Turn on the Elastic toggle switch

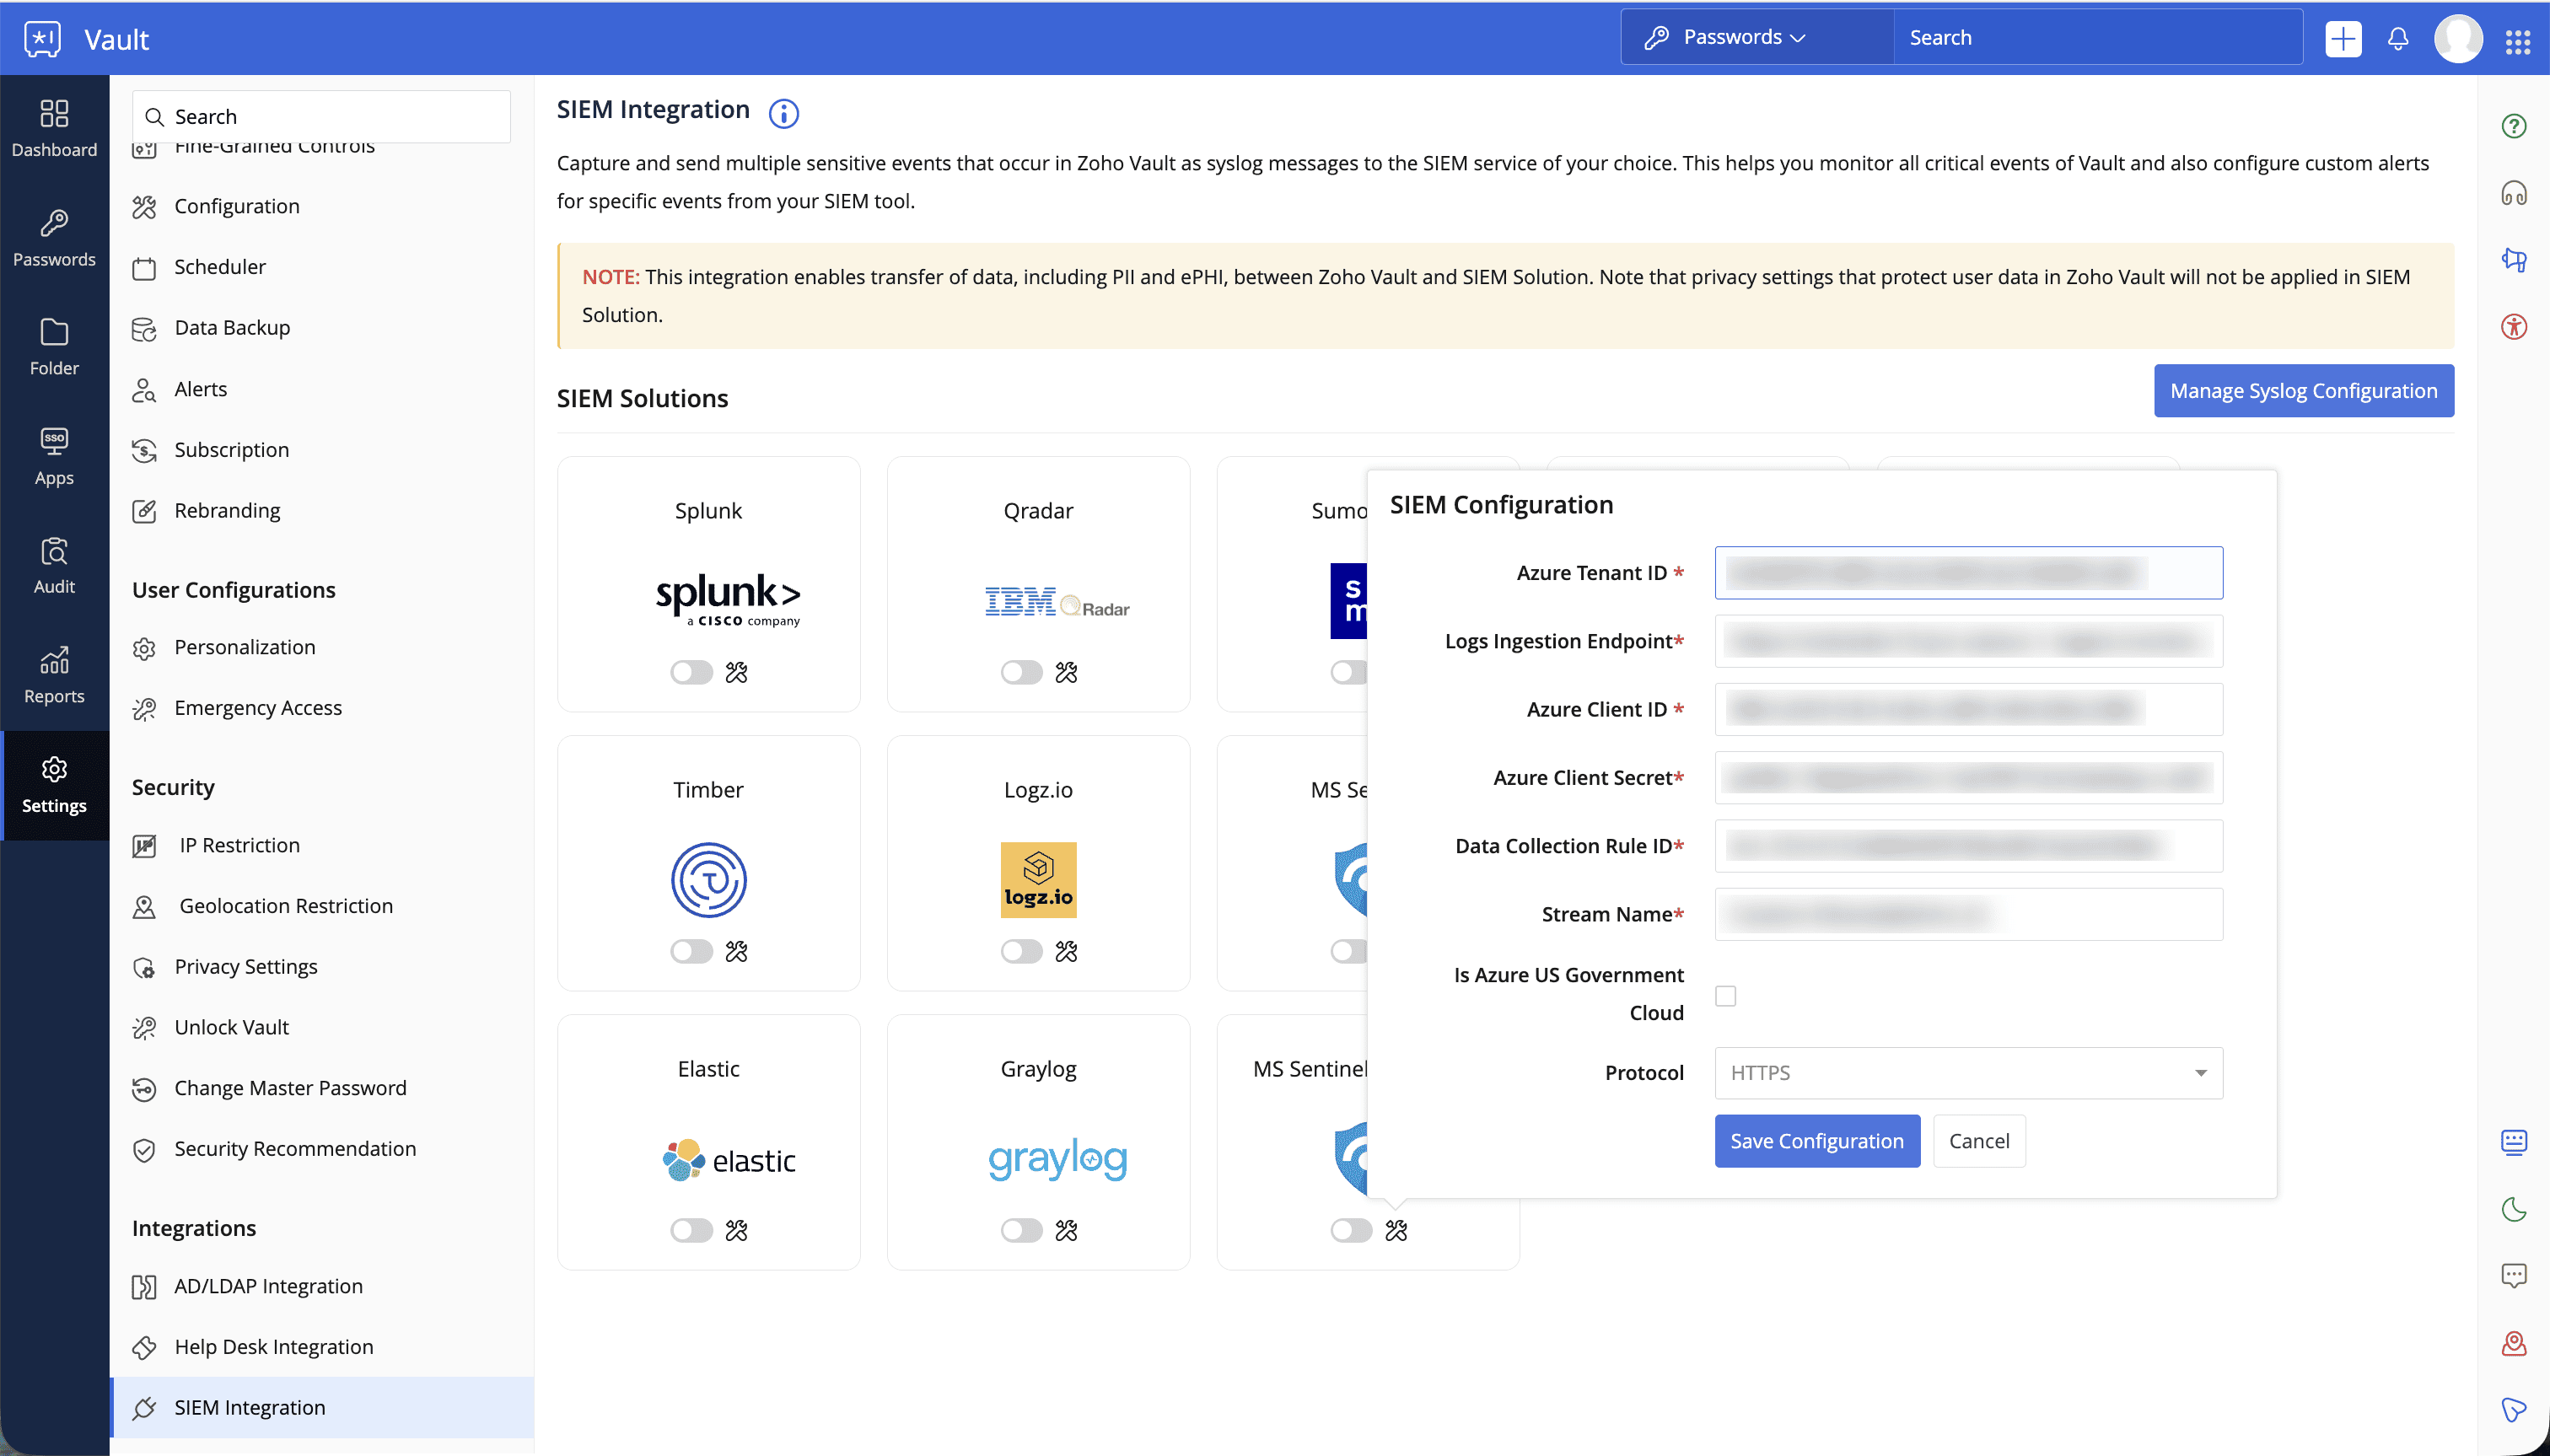point(691,1230)
